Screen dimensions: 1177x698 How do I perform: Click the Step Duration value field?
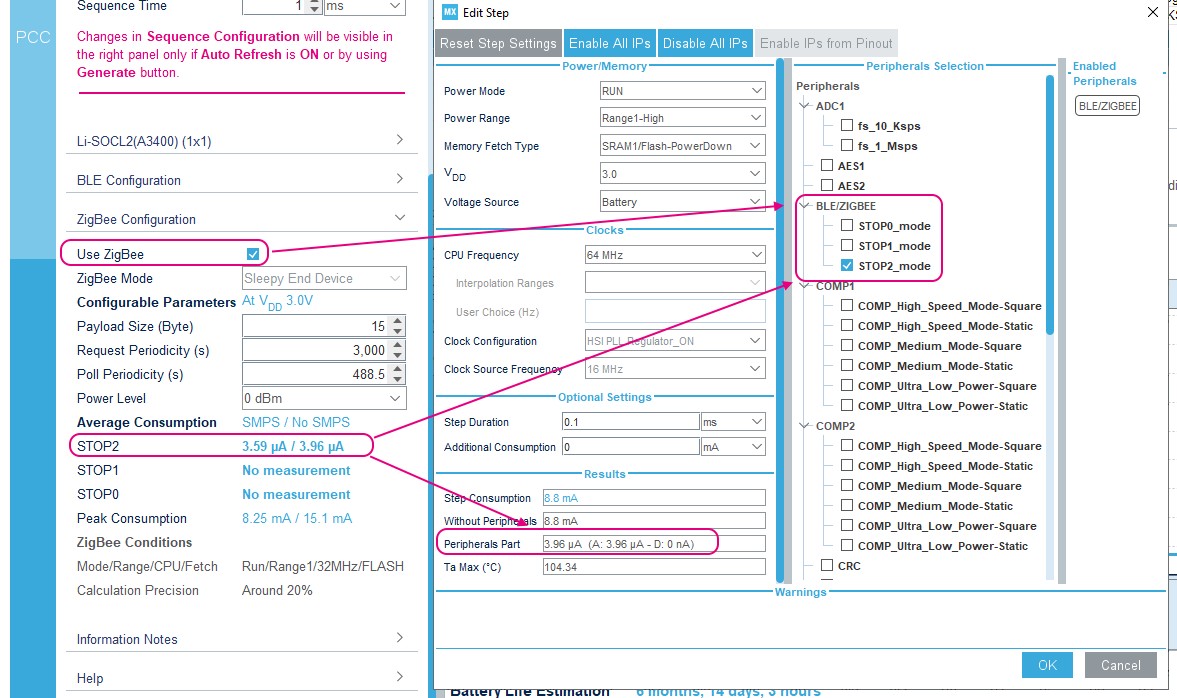[631, 422]
